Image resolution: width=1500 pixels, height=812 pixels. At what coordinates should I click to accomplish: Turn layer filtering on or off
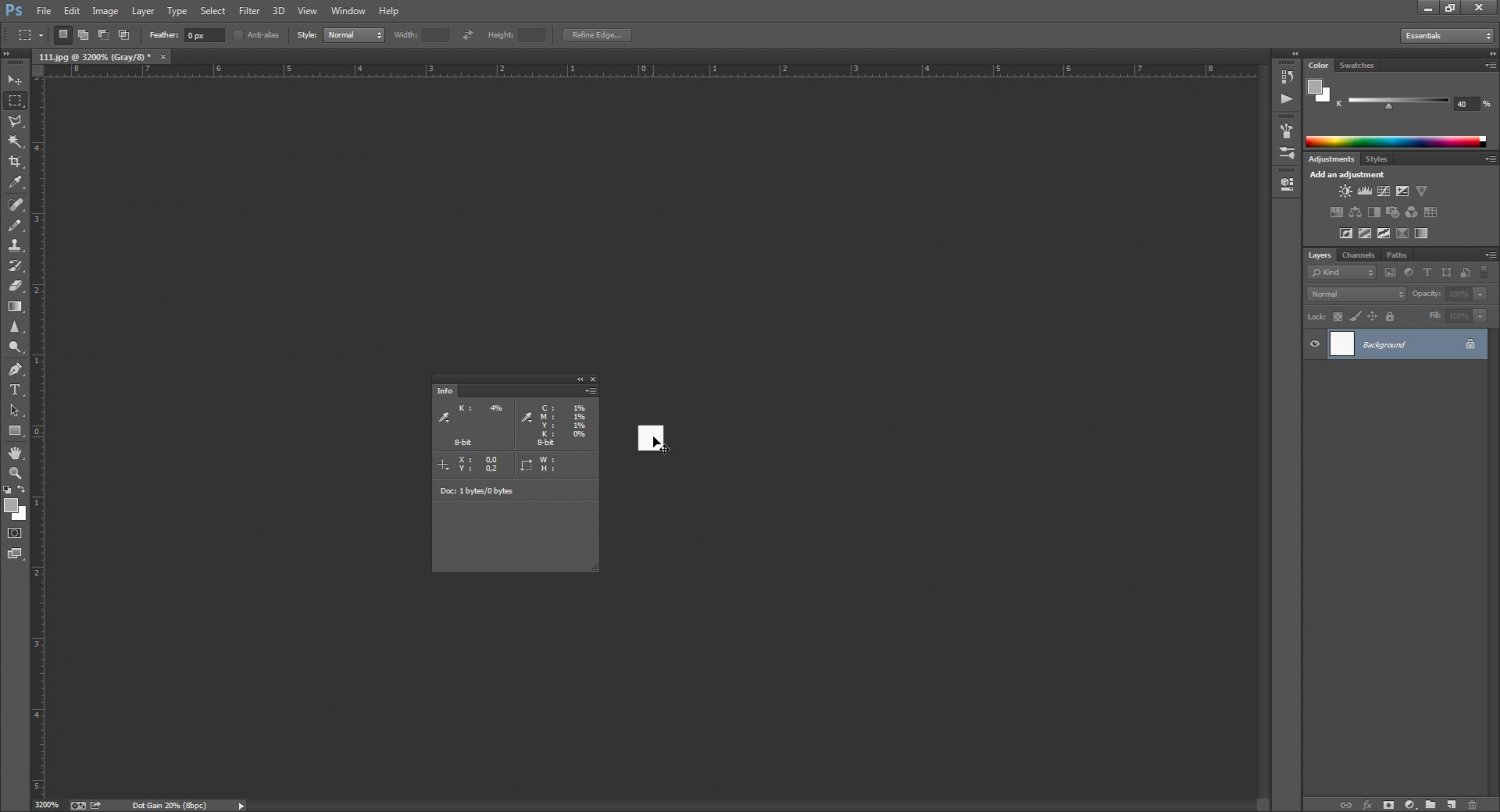click(1484, 272)
